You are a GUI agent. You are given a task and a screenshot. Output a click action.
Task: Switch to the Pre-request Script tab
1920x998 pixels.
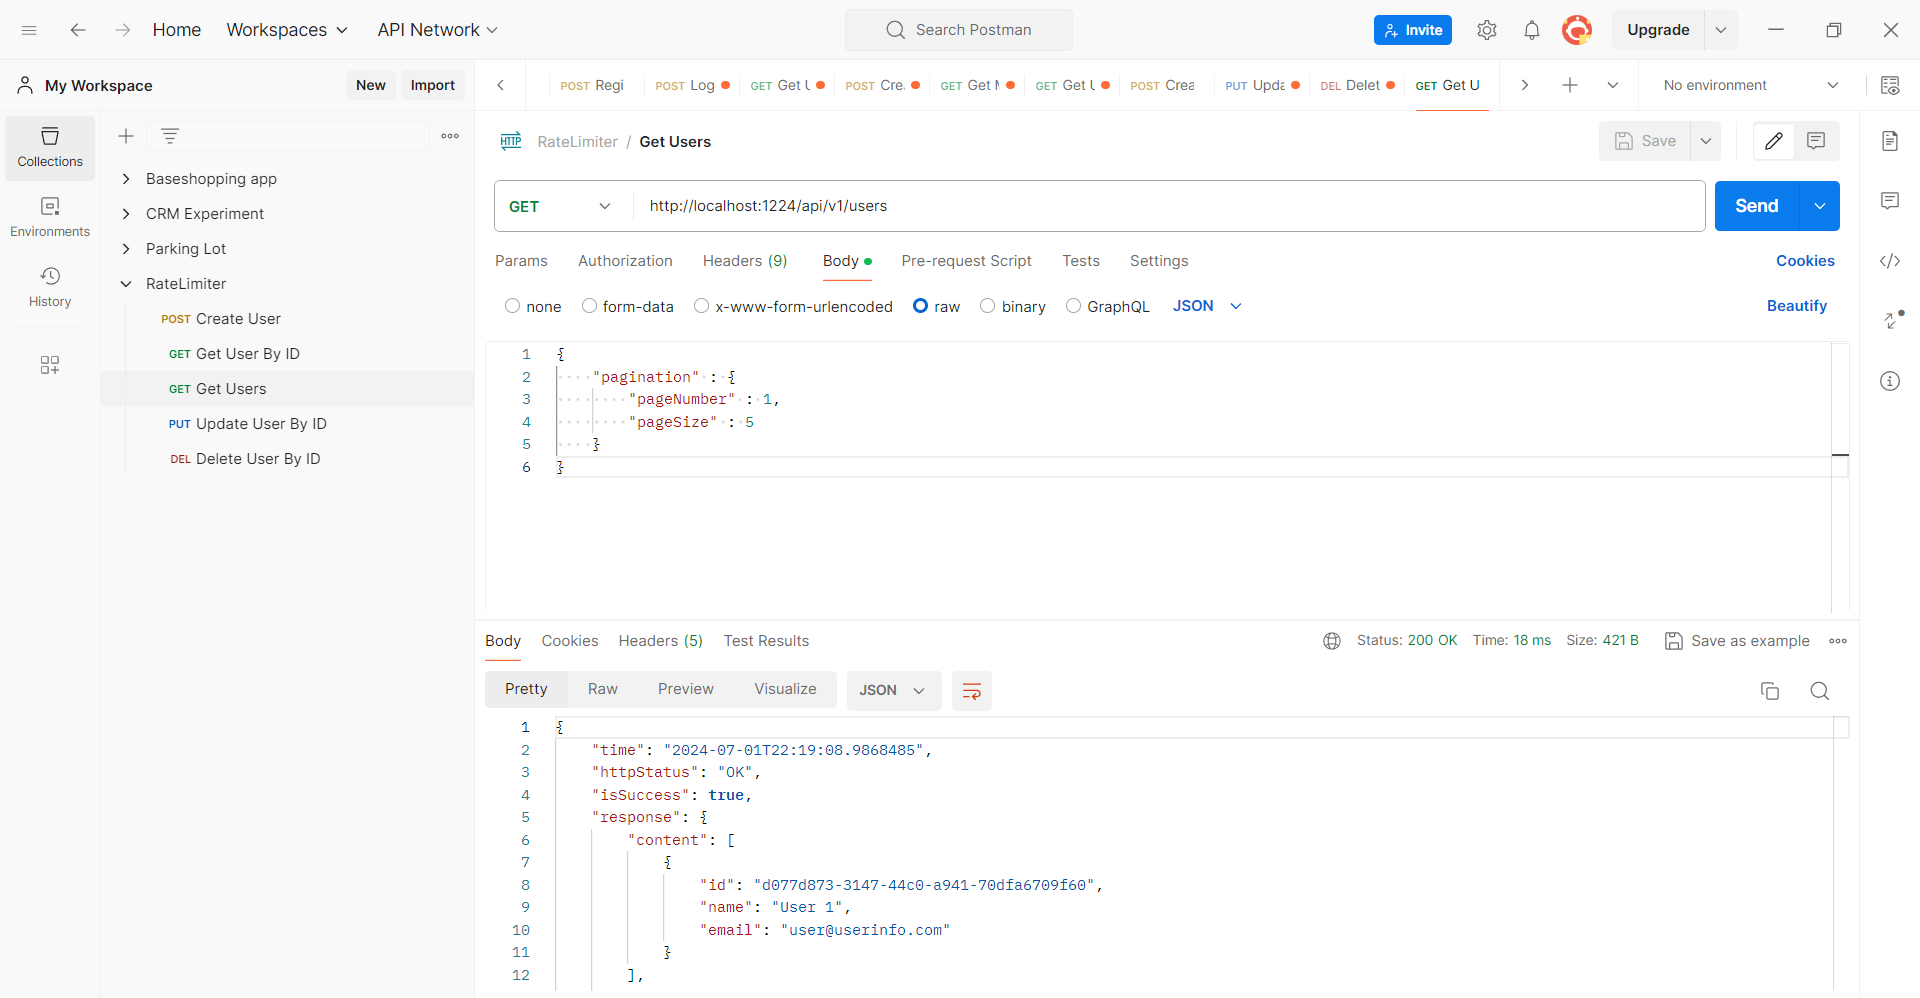click(966, 261)
